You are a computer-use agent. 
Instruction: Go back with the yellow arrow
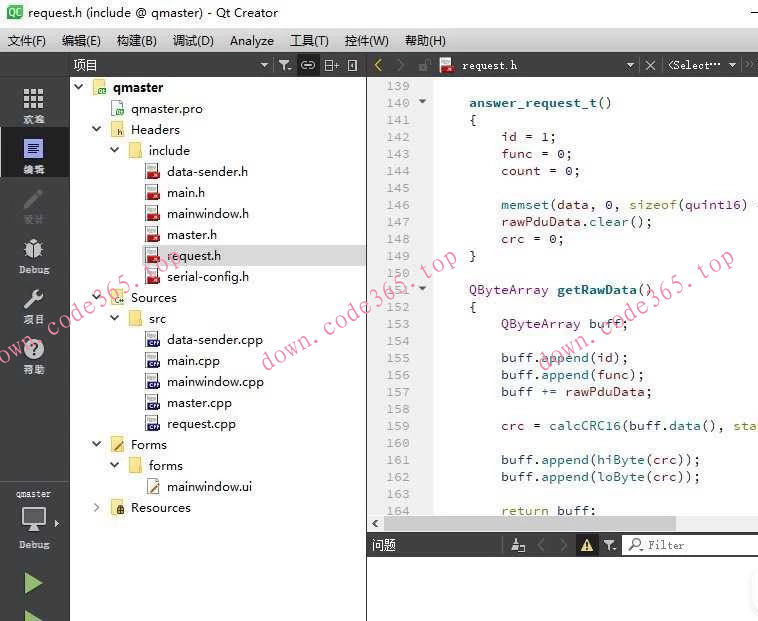pos(379,65)
